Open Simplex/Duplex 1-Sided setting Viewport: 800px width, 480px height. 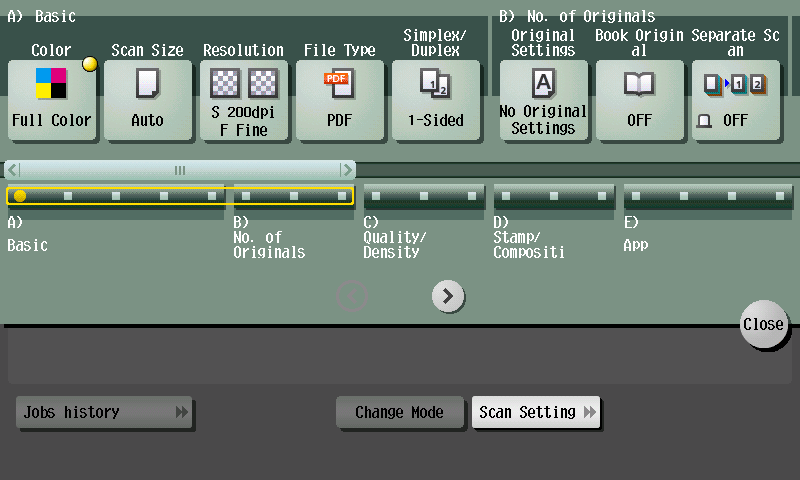tap(435, 100)
